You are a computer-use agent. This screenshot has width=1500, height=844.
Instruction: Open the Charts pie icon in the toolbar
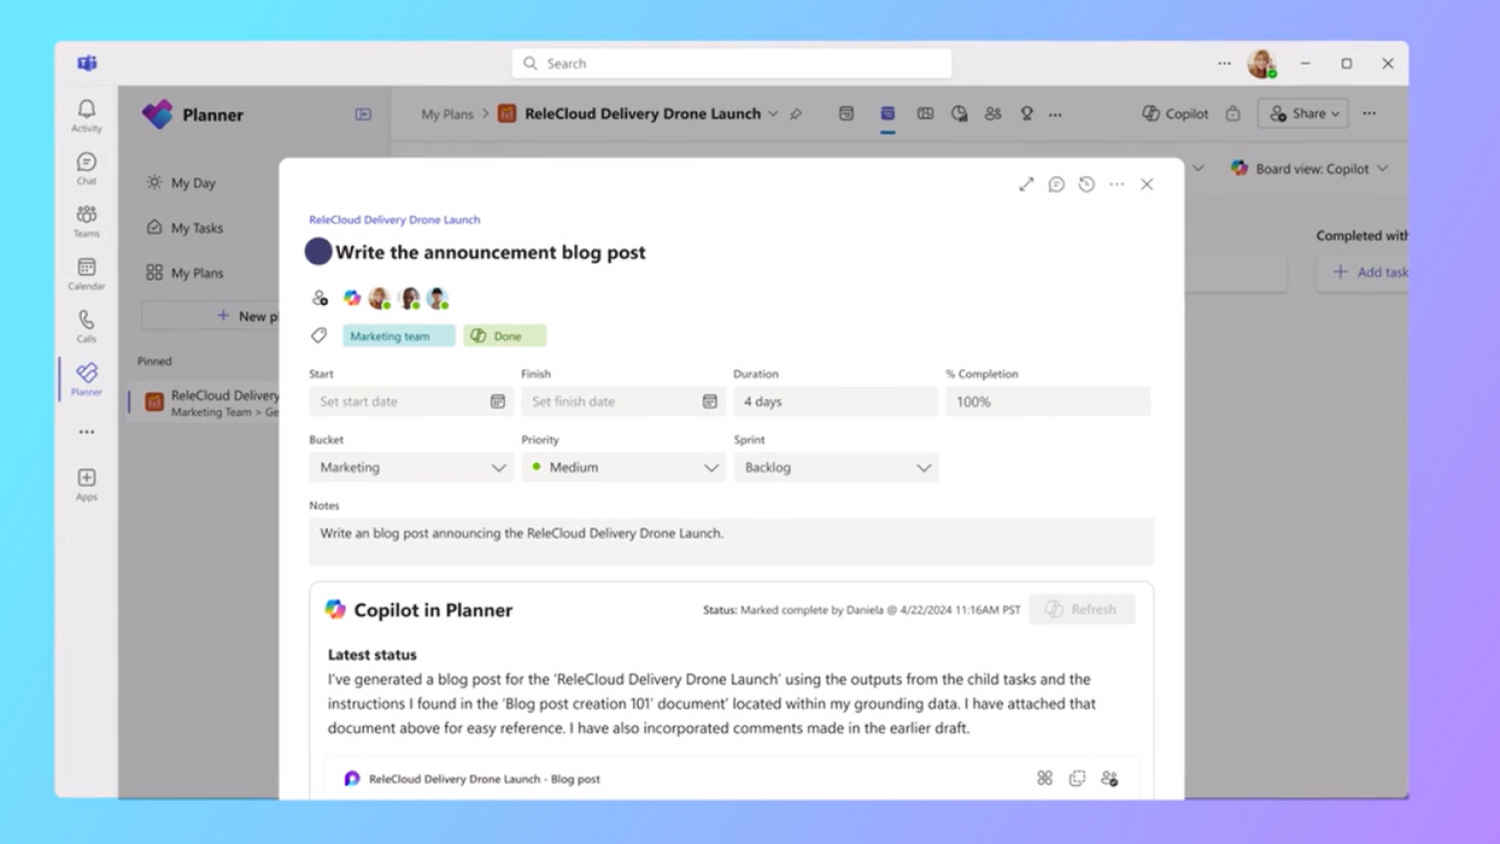[x=959, y=113]
